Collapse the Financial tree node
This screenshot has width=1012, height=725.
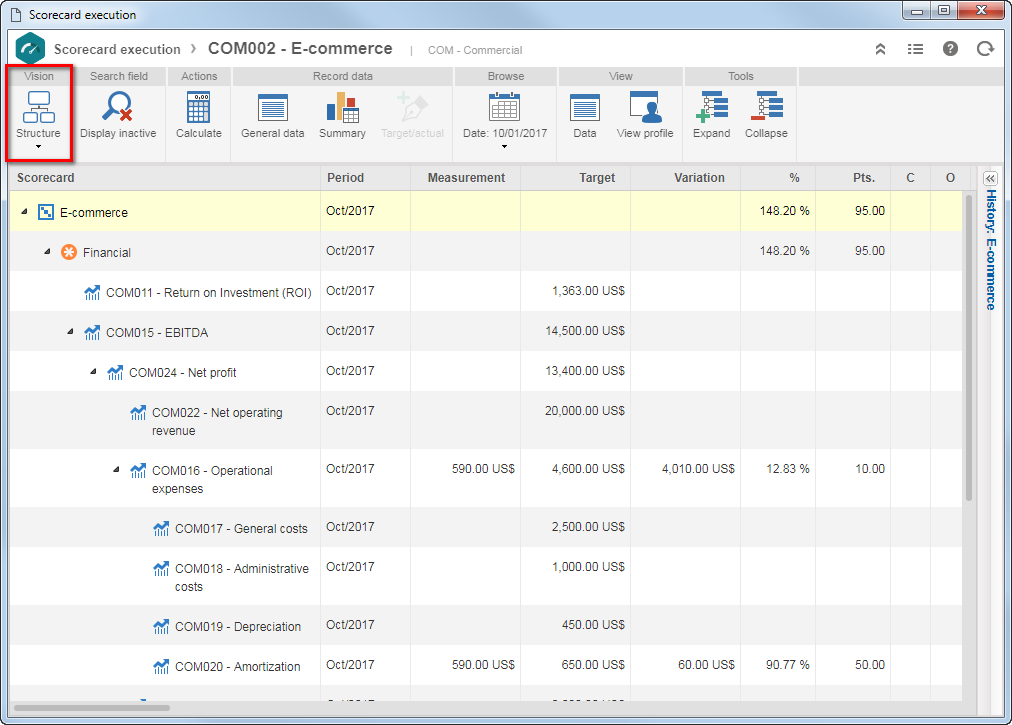coord(47,251)
